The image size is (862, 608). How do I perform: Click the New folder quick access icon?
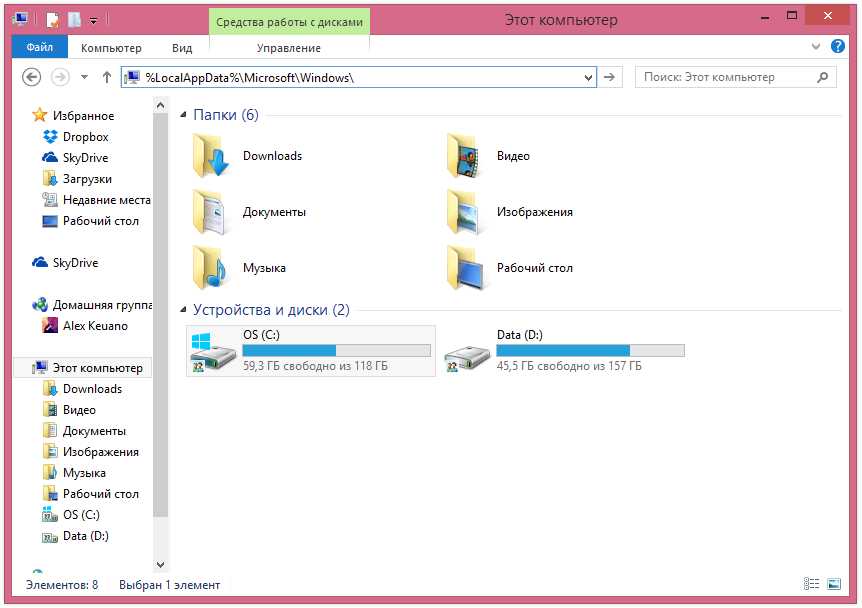click(74, 20)
